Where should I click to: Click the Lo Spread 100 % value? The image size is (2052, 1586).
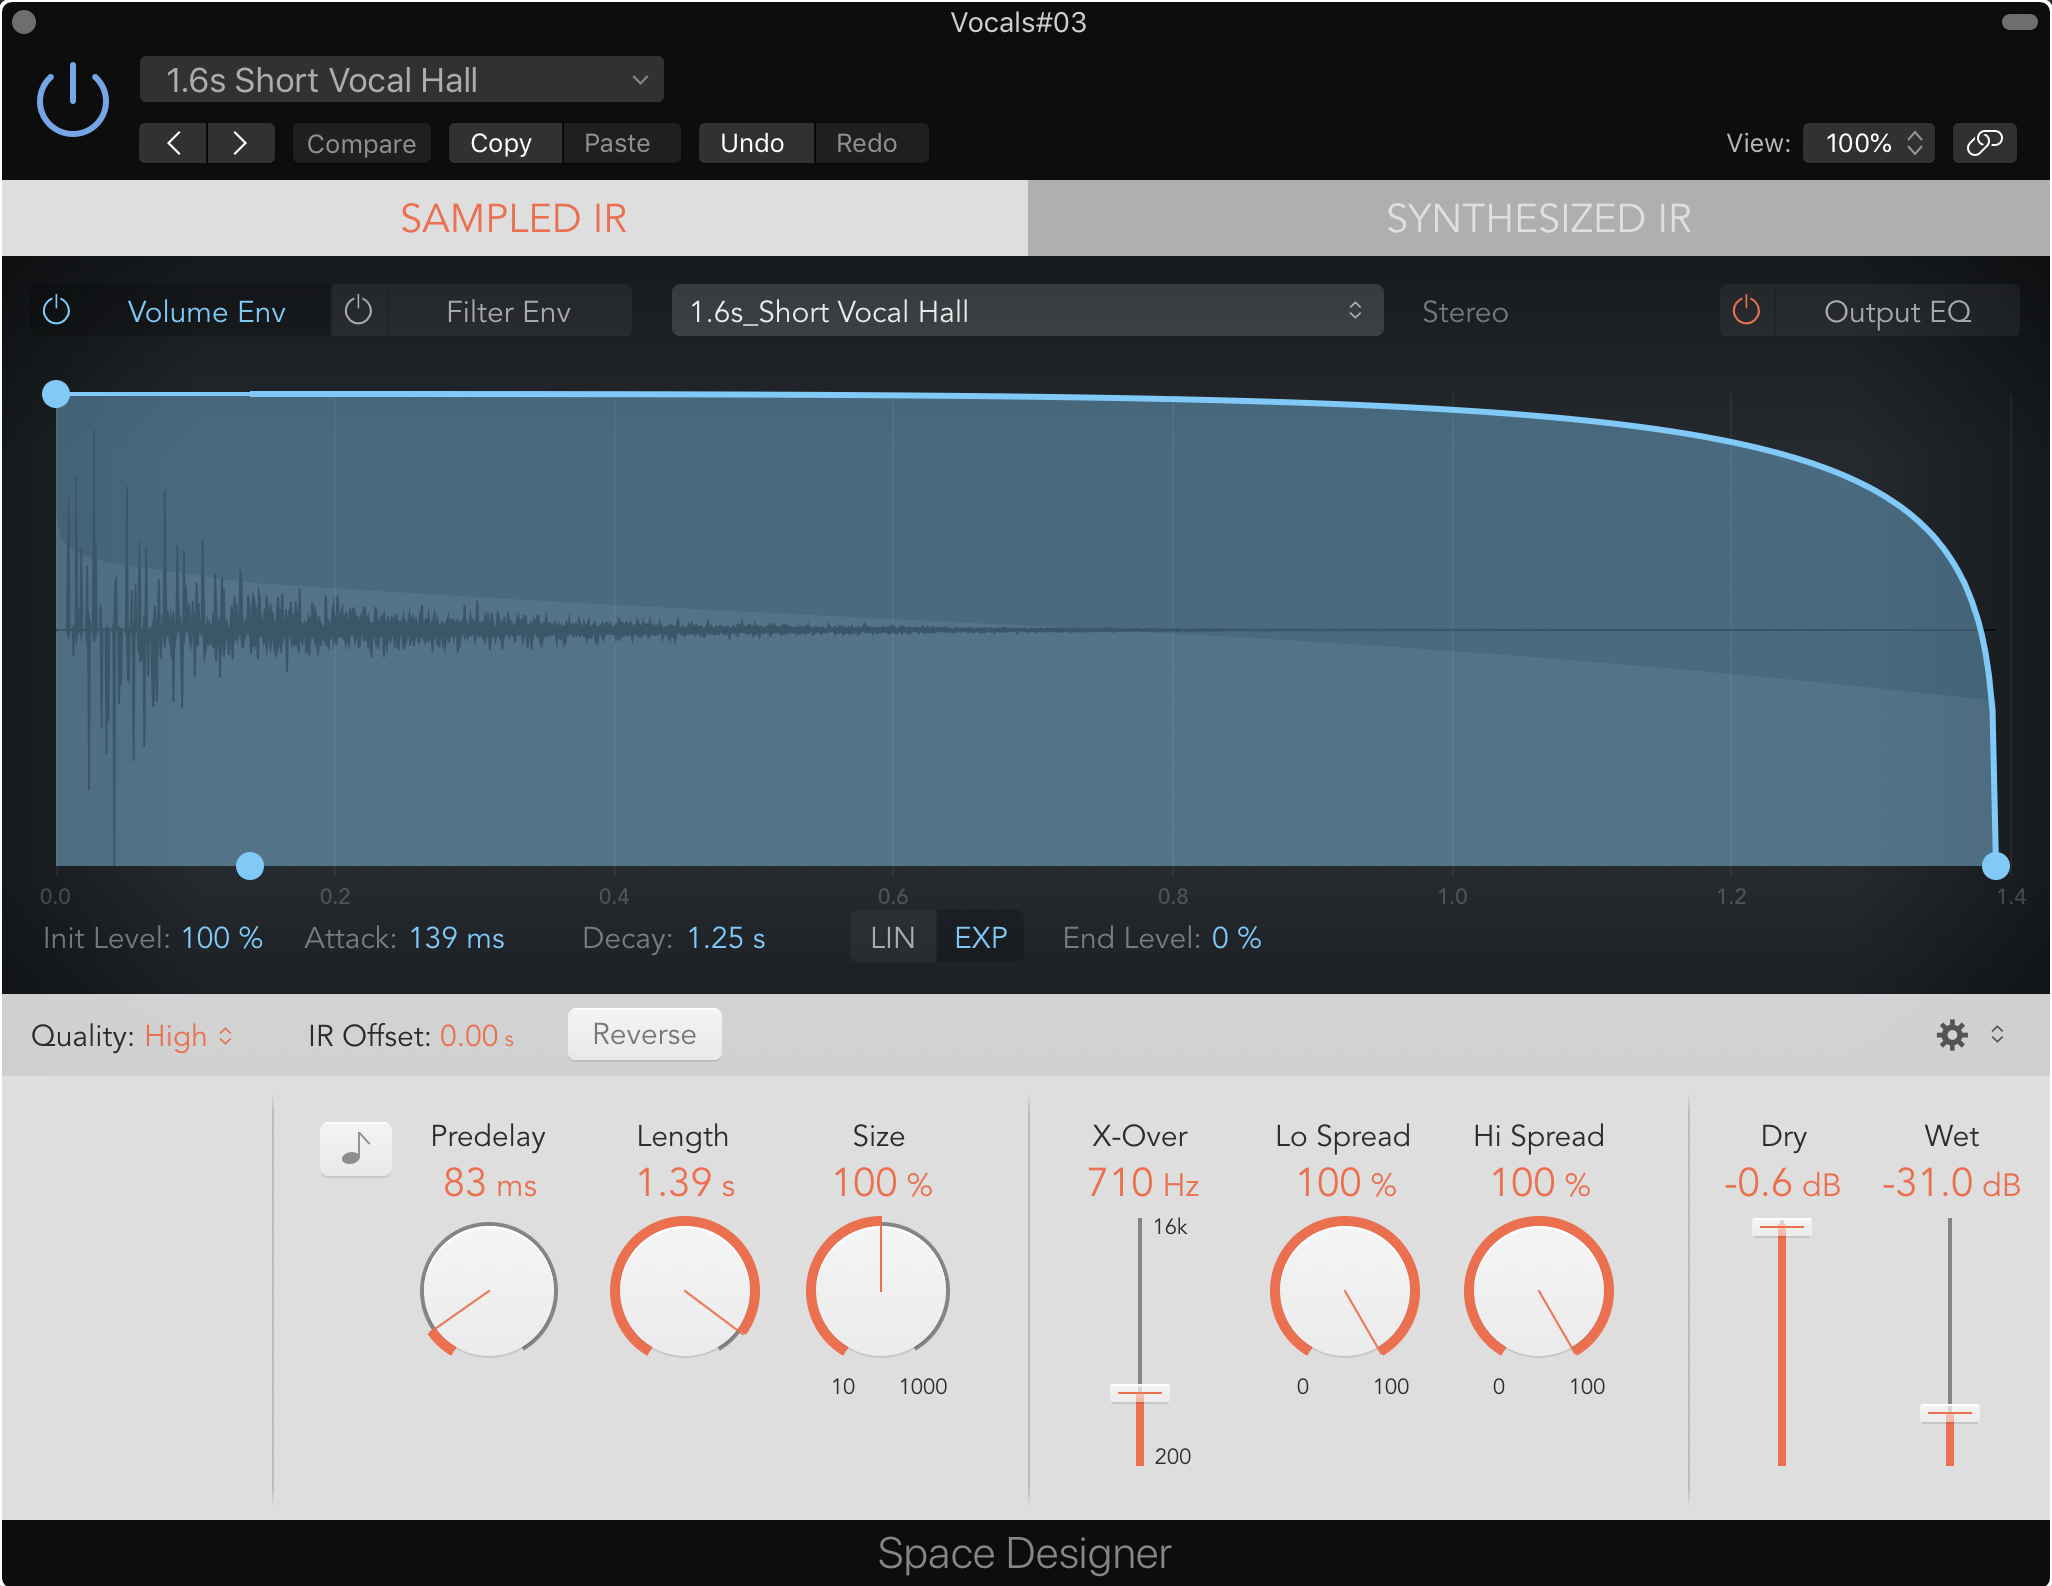tap(1346, 1184)
